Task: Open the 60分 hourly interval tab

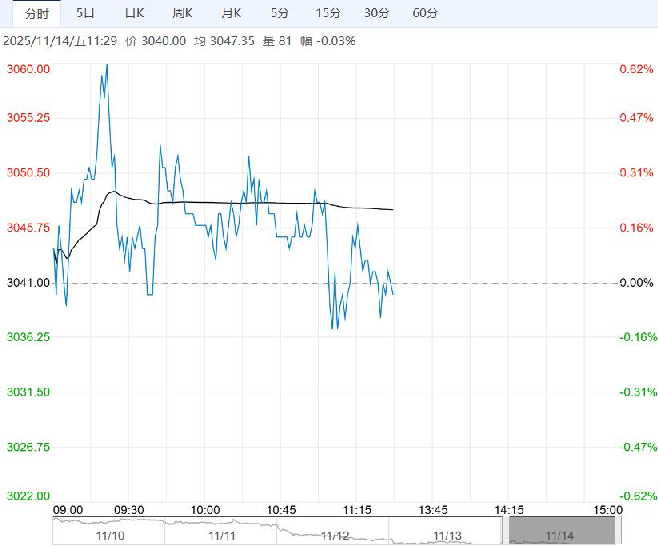Action: coord(425,13)
